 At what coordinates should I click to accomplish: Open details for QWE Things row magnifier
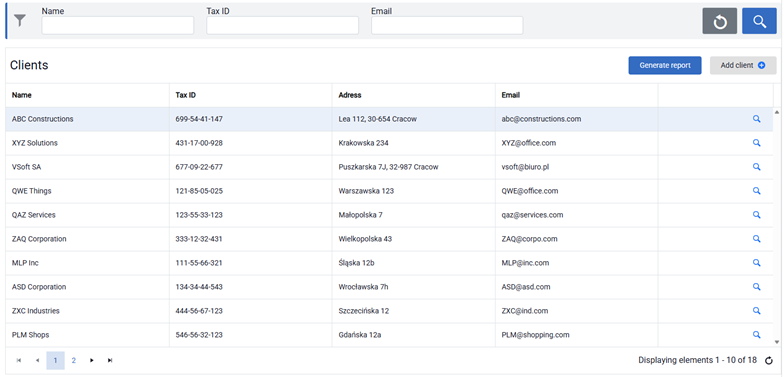756,191
